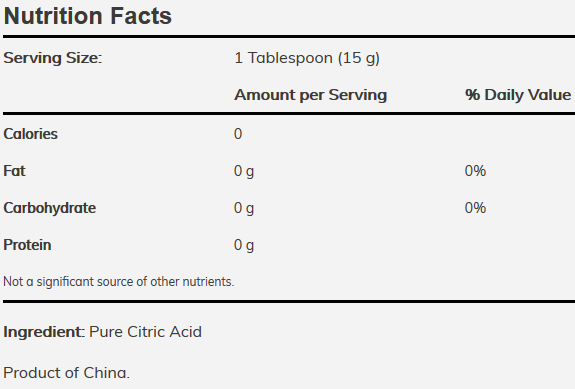Select the Protein row label
The height and width of the screenshot is (389, 575).
(27, 245)
